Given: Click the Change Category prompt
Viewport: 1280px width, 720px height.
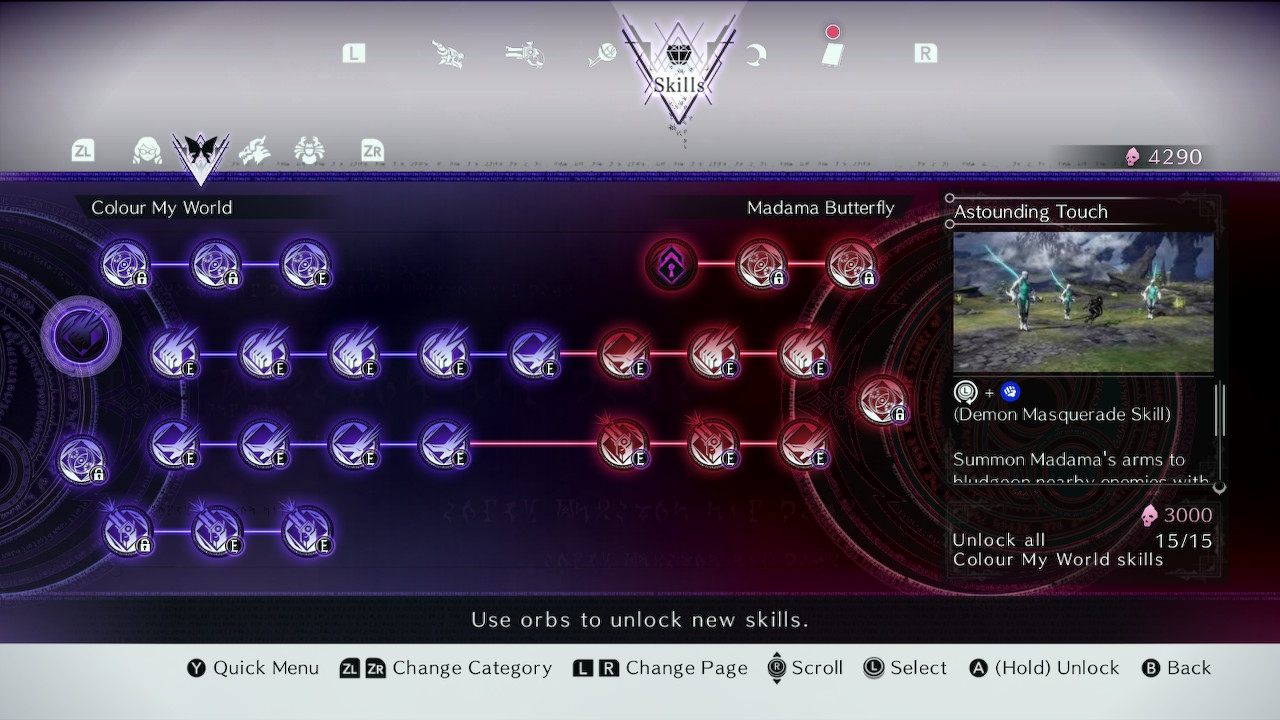Looking at the screenshot, I should pyautogui.click(x=446, y=668).
